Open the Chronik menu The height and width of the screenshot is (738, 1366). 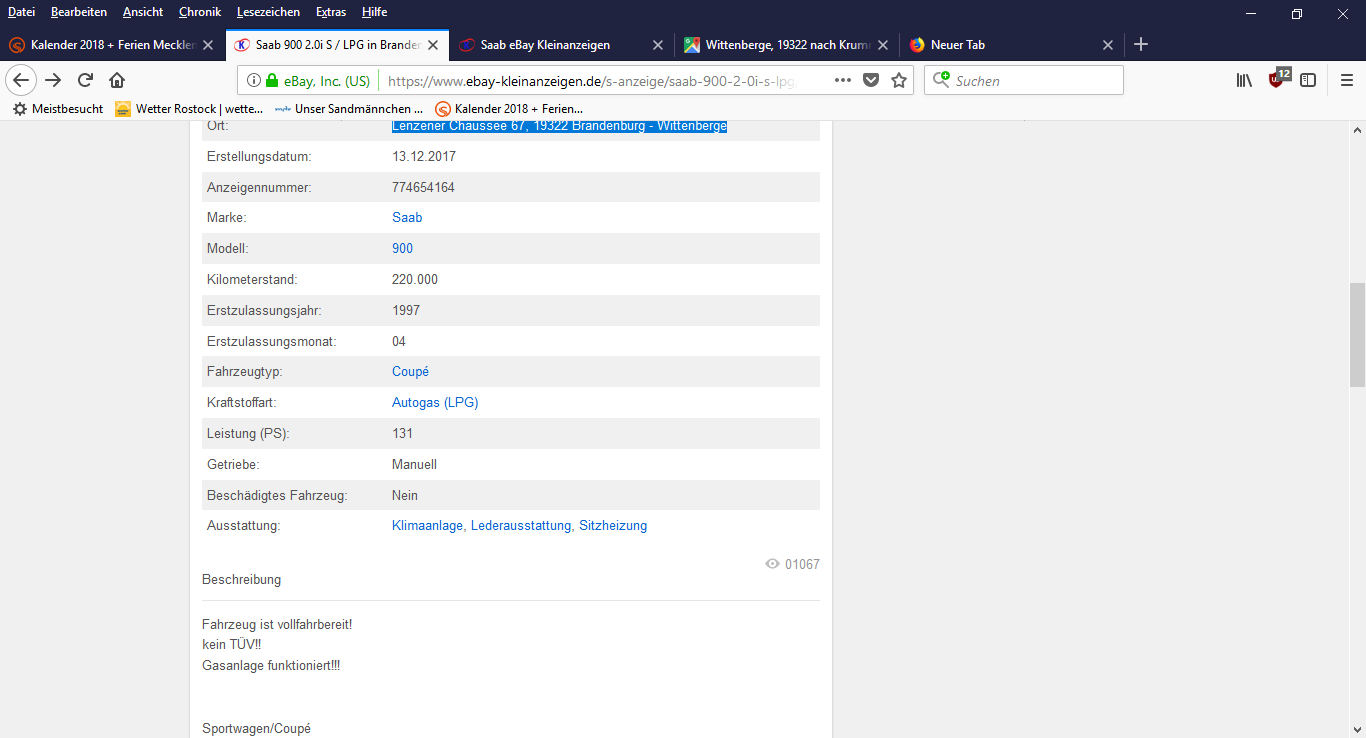click(x=200, y=12)
